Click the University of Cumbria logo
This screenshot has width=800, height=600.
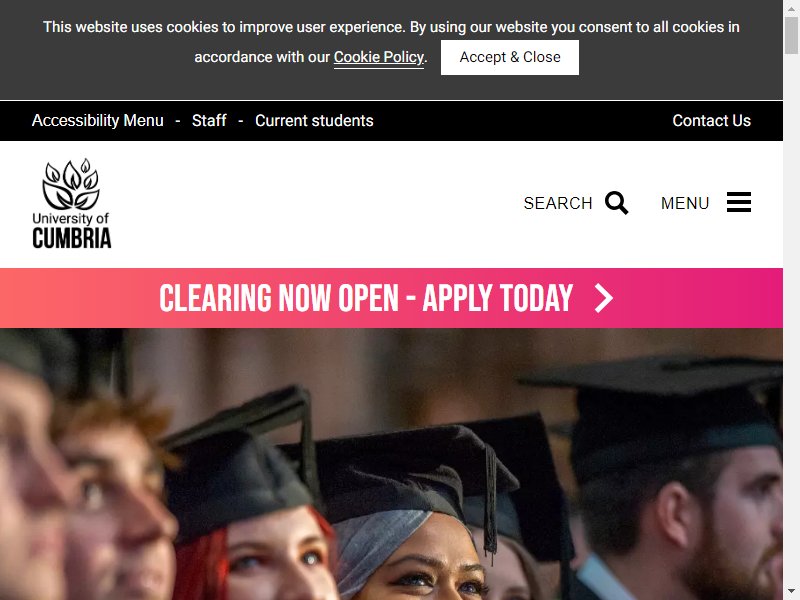[71, 204]
